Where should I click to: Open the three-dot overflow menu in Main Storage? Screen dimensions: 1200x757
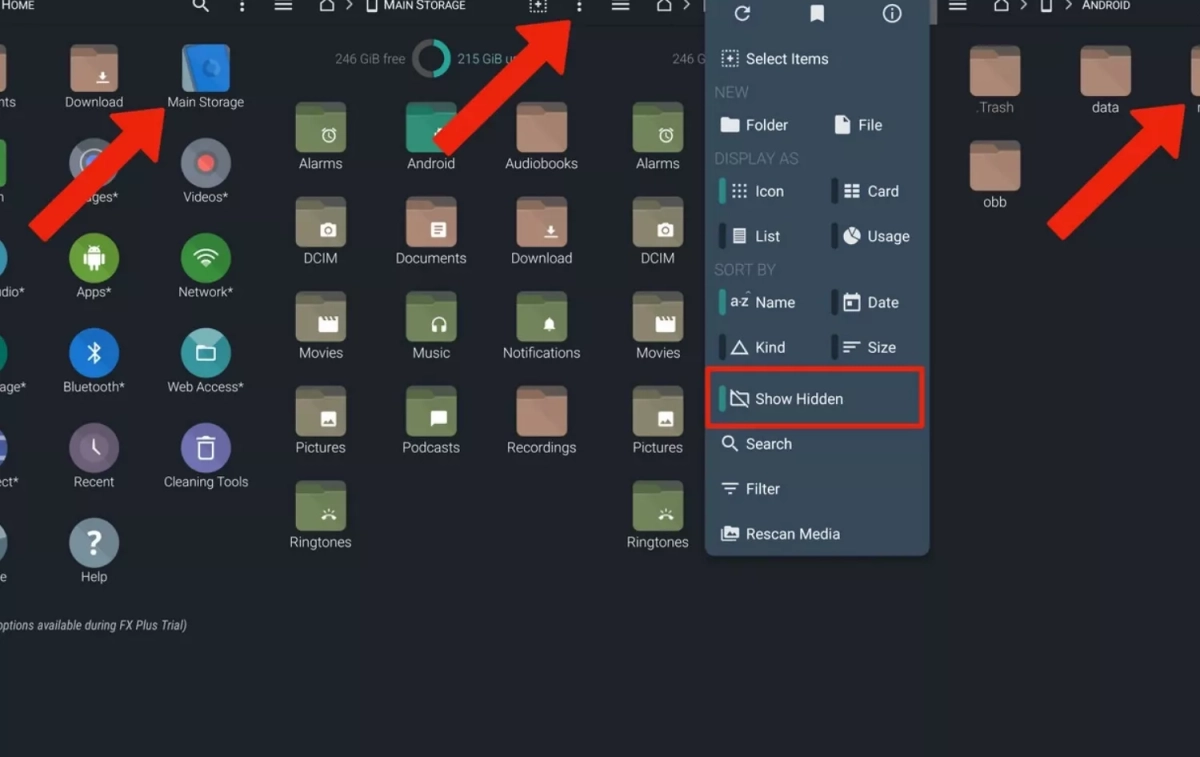[579, 7]
